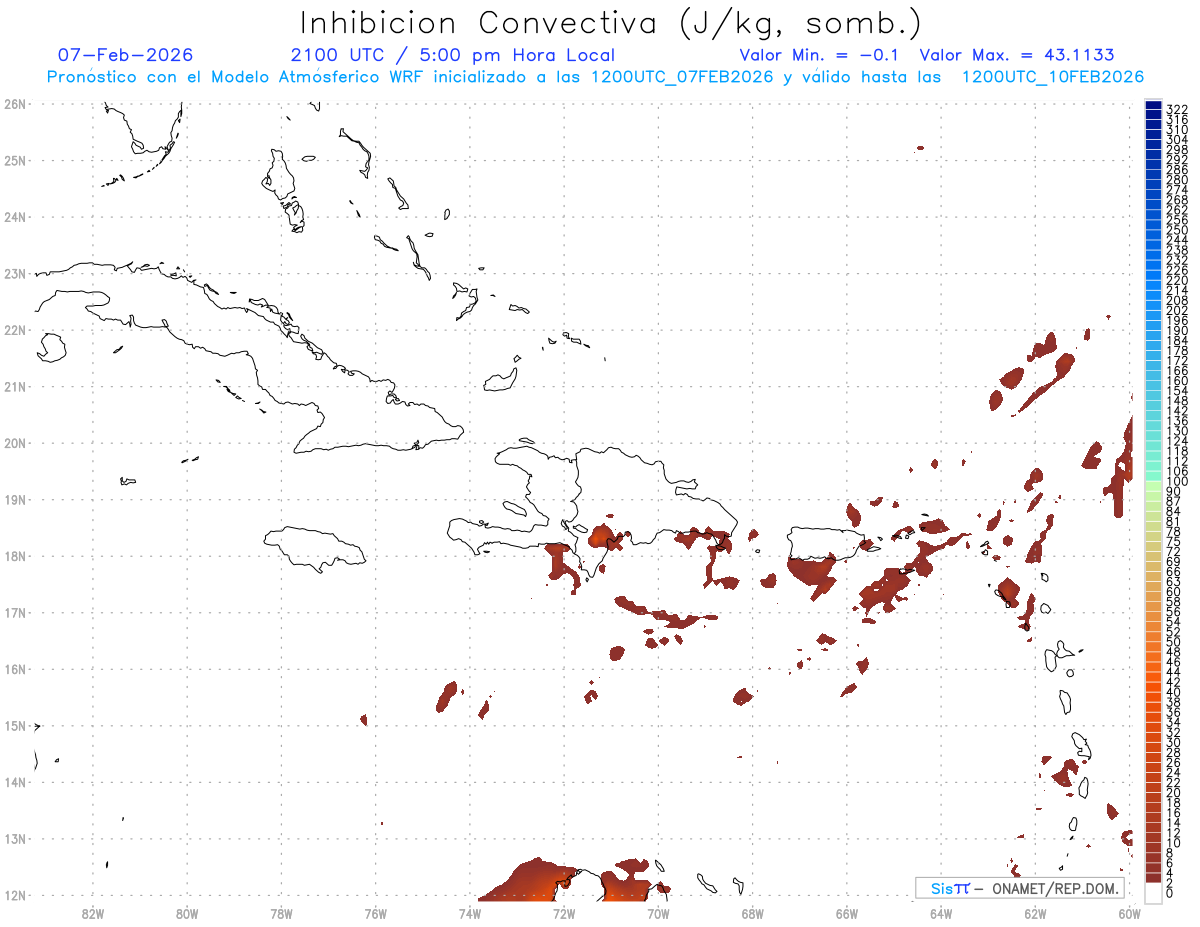This screenshot has height=927, width=1200.
Task: Click the 62W longitude label
Action: point(1036,912)
